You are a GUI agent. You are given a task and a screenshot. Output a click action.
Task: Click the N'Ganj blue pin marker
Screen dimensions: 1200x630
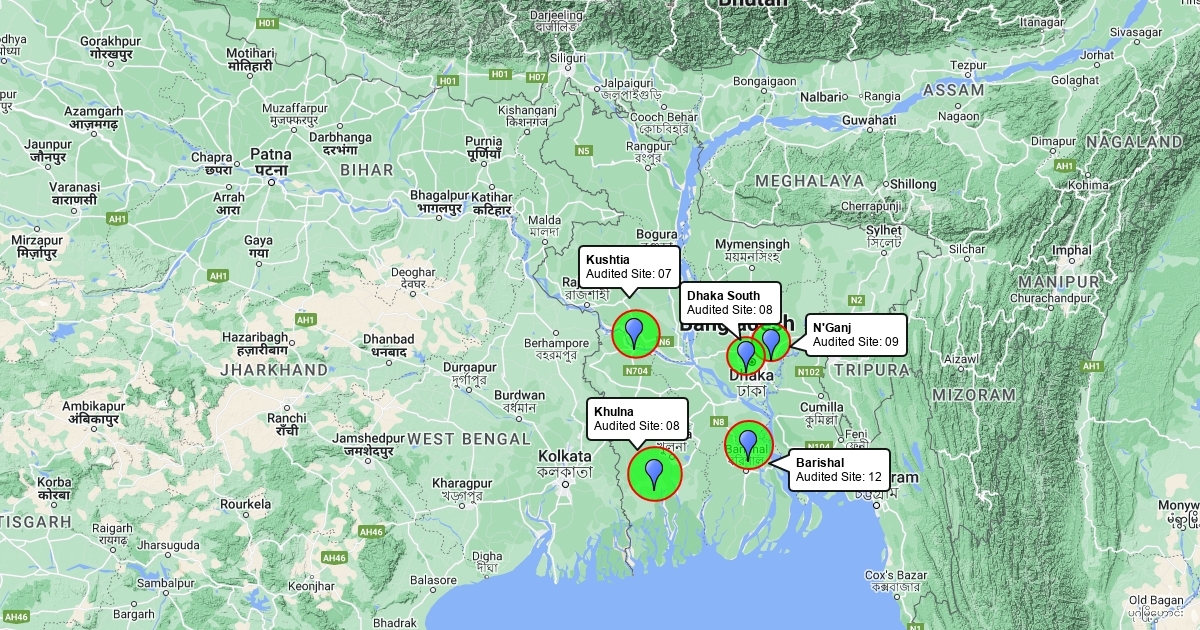771,344
